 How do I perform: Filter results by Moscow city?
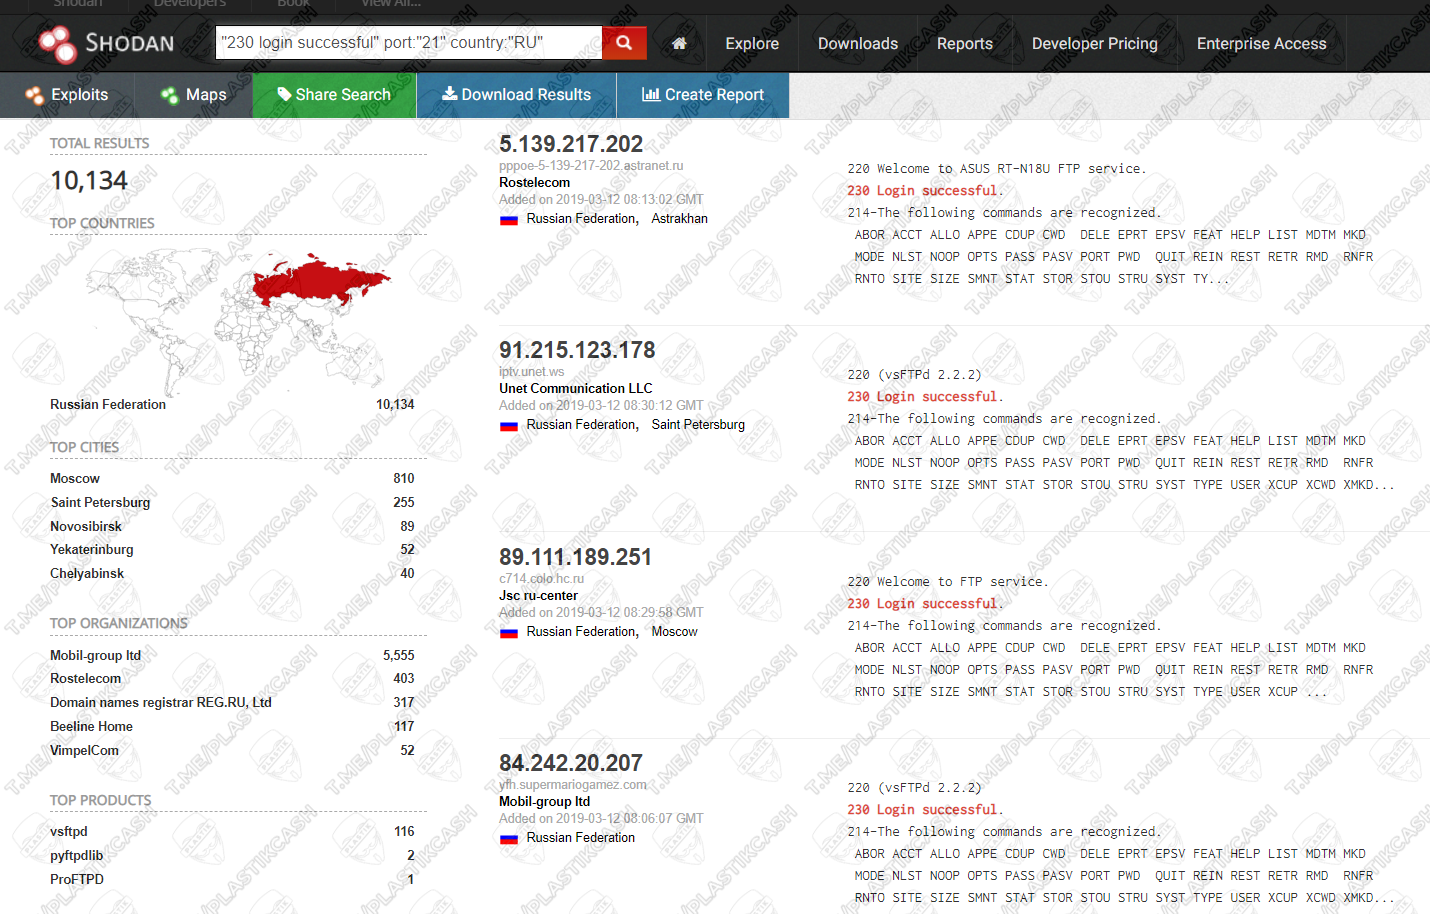pyautogui.click(x=75, y=479)
